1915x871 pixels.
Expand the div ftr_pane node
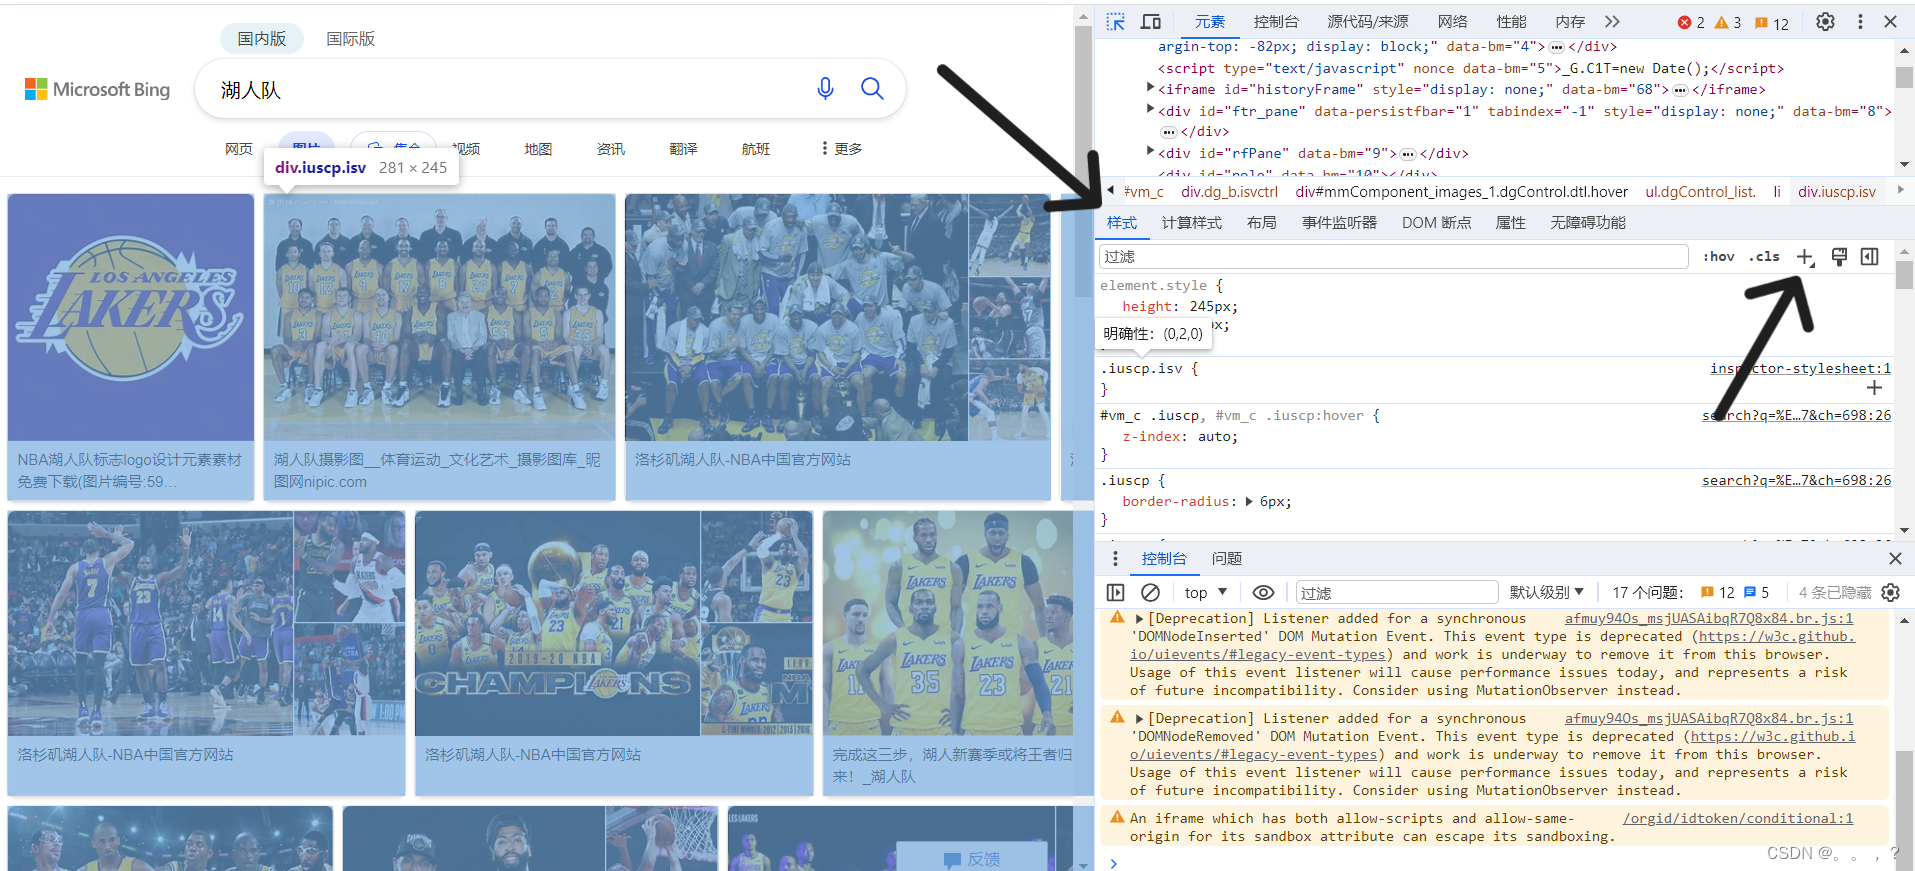coord(1150,110)
